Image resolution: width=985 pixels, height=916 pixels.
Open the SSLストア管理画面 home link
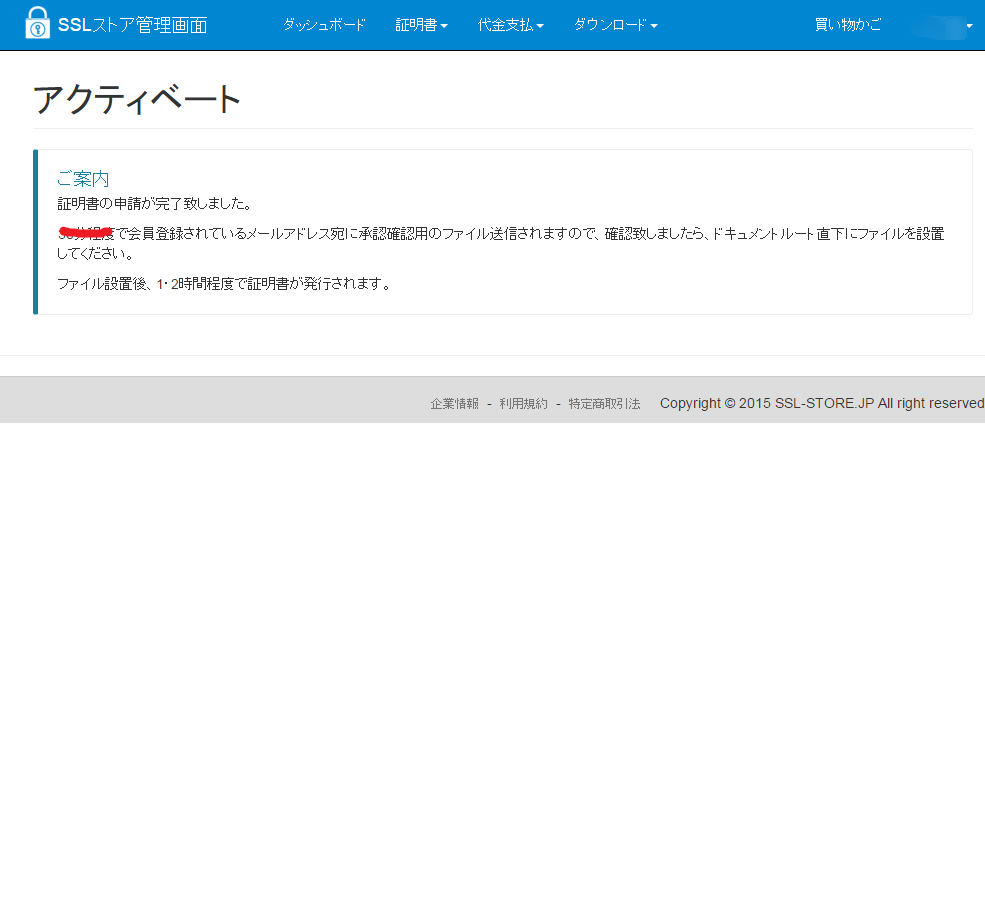133,25
